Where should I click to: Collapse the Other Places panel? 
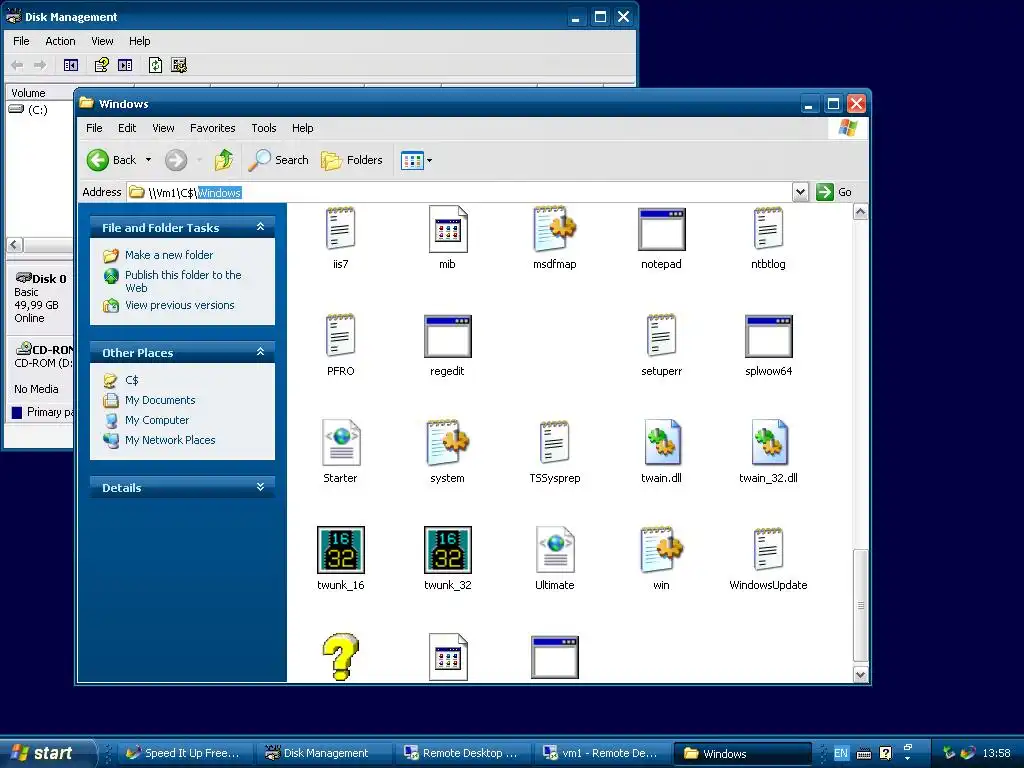click(260, 352)
